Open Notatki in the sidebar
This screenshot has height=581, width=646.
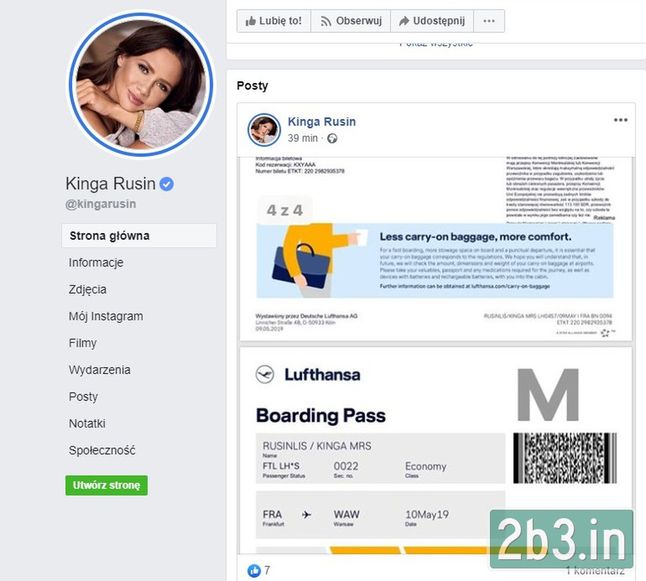(x=87, y=423)
